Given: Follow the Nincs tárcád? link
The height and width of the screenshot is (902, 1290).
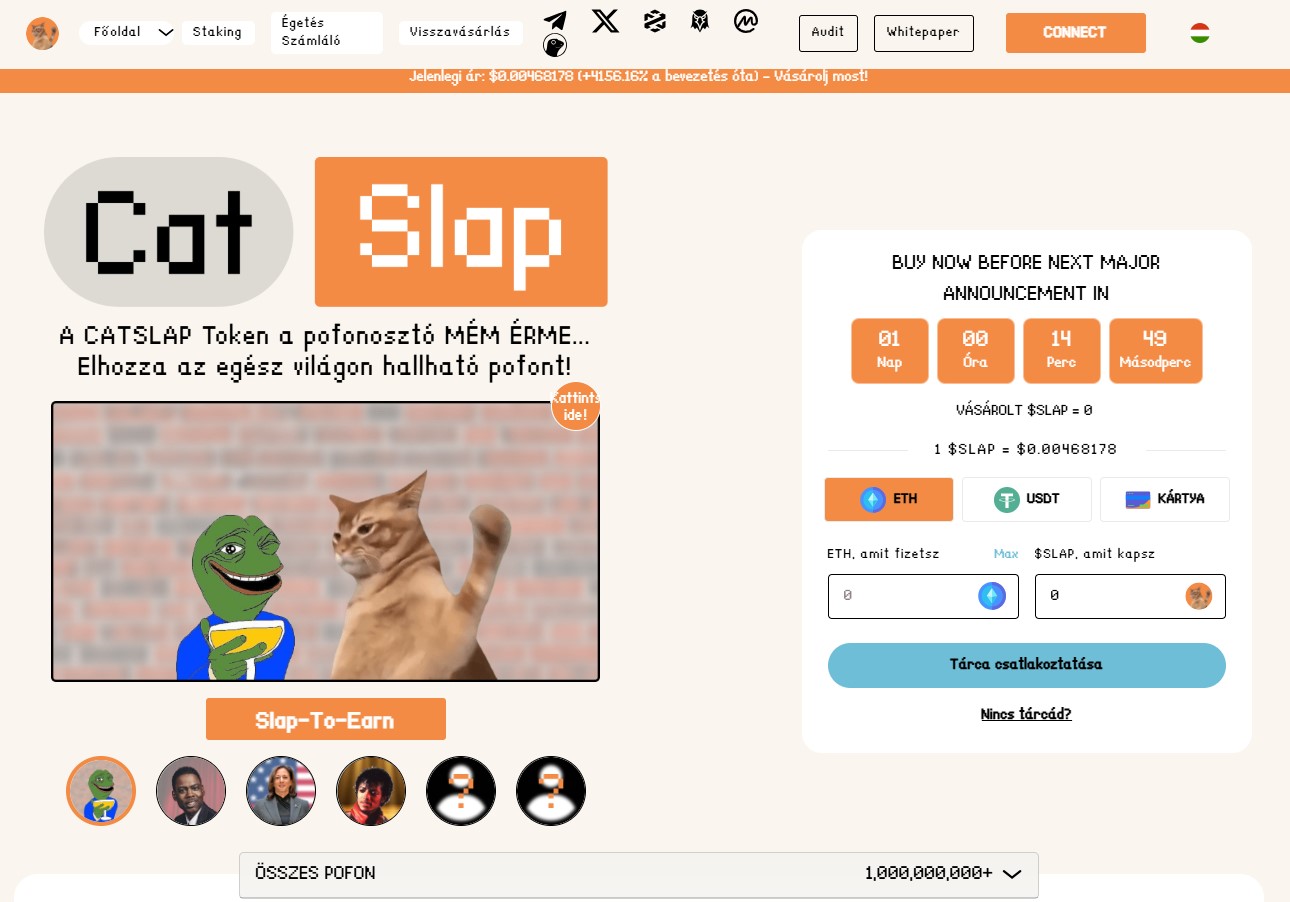Looking at the screenshot, I should (x=1026, y=714).
